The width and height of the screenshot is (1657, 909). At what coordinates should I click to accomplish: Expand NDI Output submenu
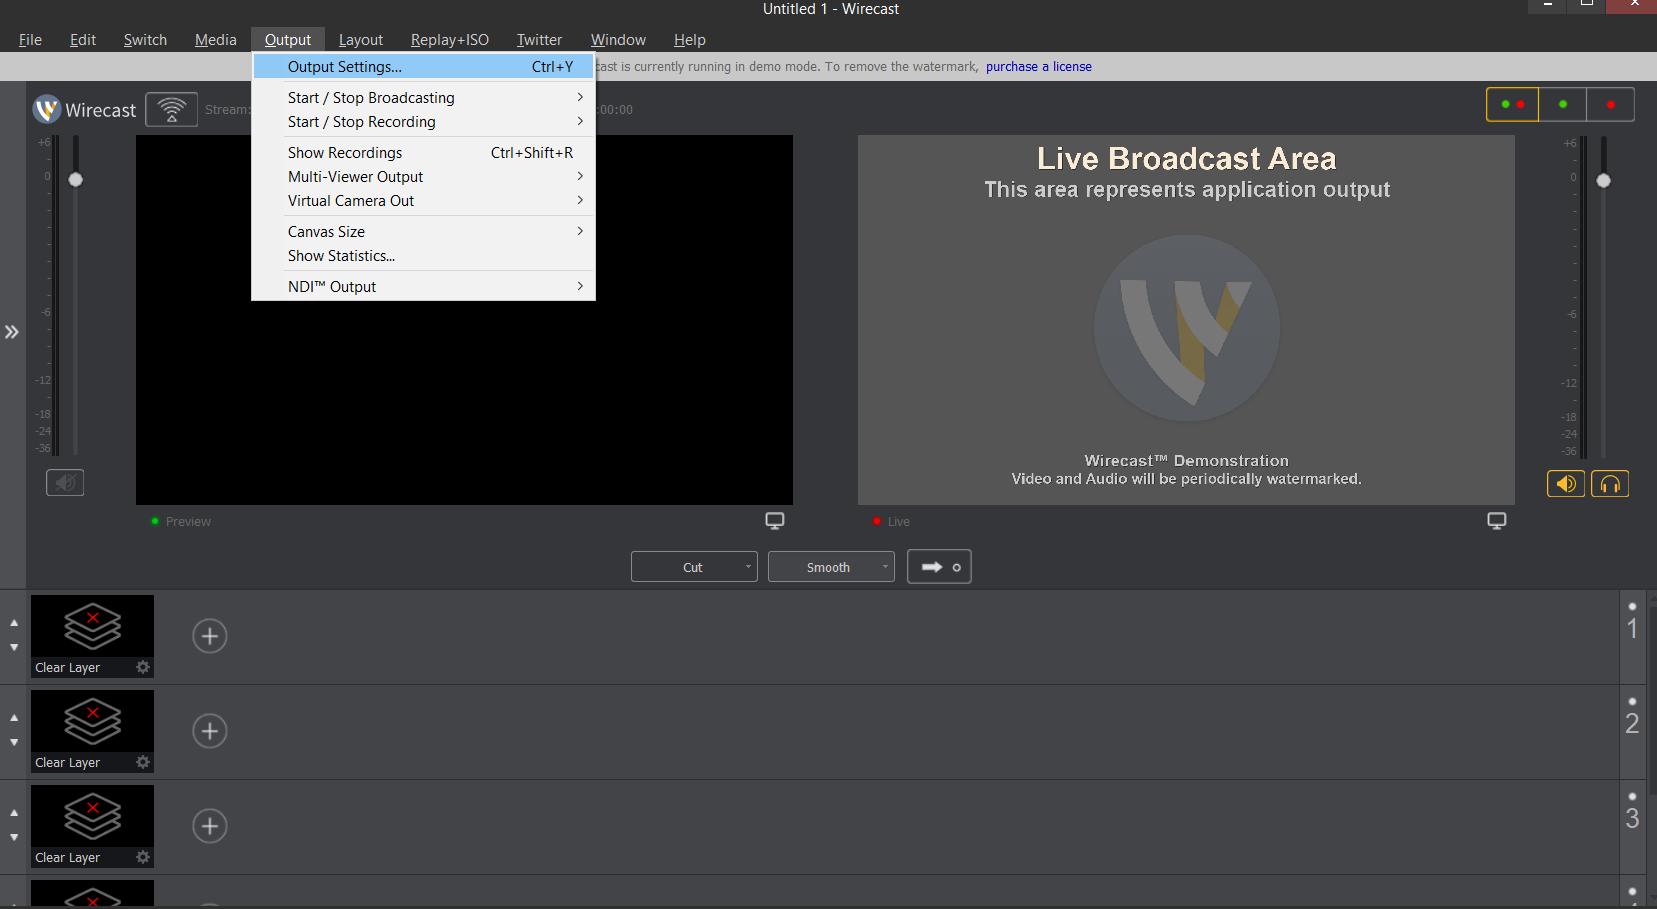tap(424, 286)
